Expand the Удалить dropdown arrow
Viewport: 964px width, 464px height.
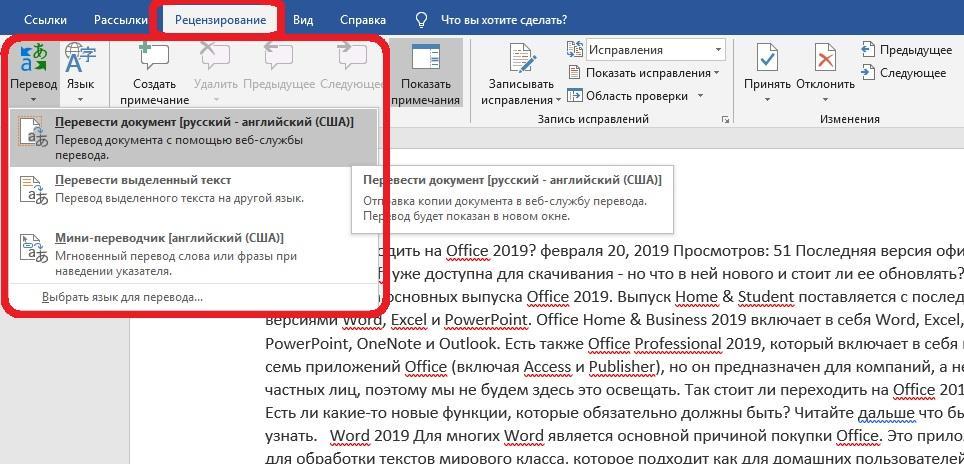pos(215,99)
